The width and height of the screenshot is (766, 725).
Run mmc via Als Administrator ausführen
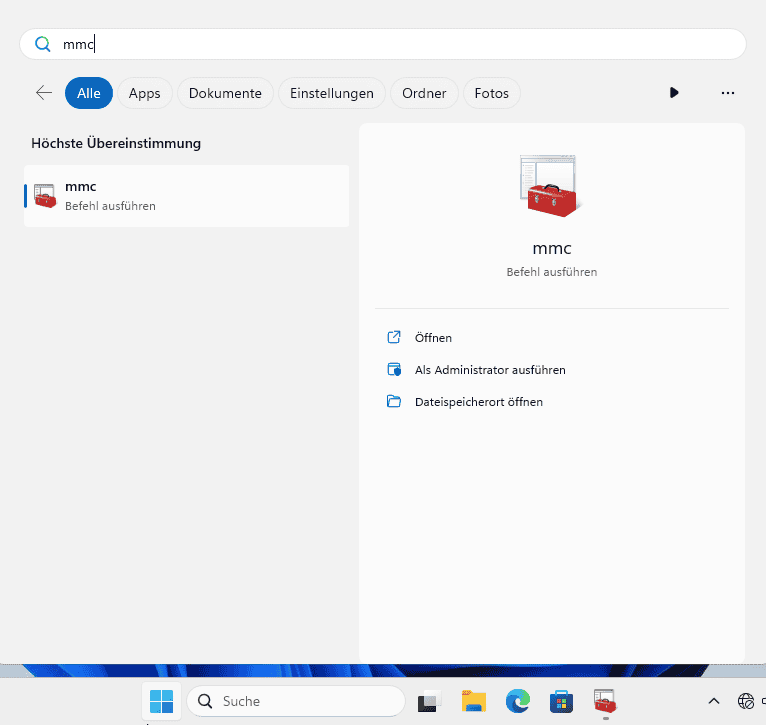(489, 370)
